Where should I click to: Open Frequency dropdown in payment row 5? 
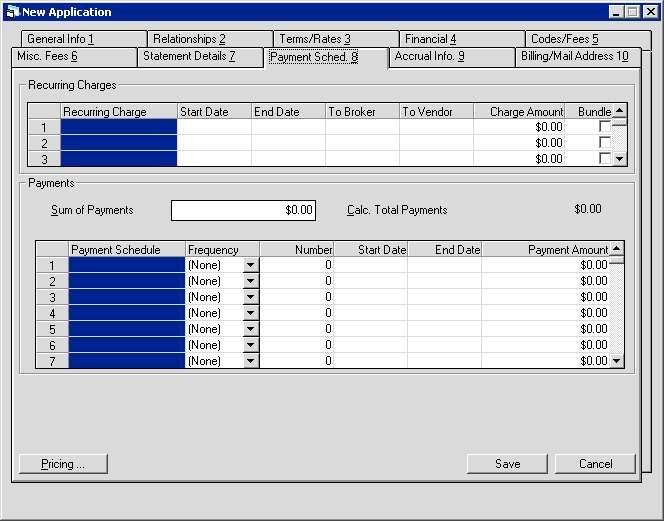coord(251,329)
